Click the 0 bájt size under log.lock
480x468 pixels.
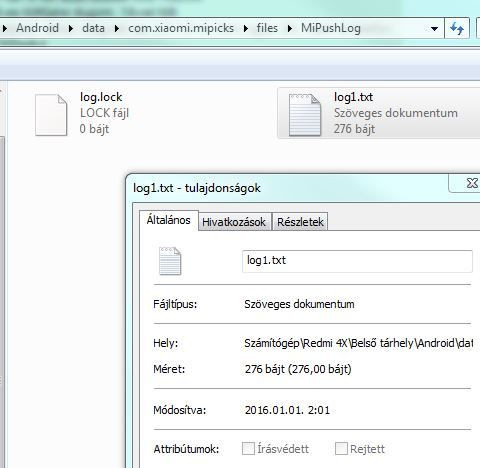point(94,129)
